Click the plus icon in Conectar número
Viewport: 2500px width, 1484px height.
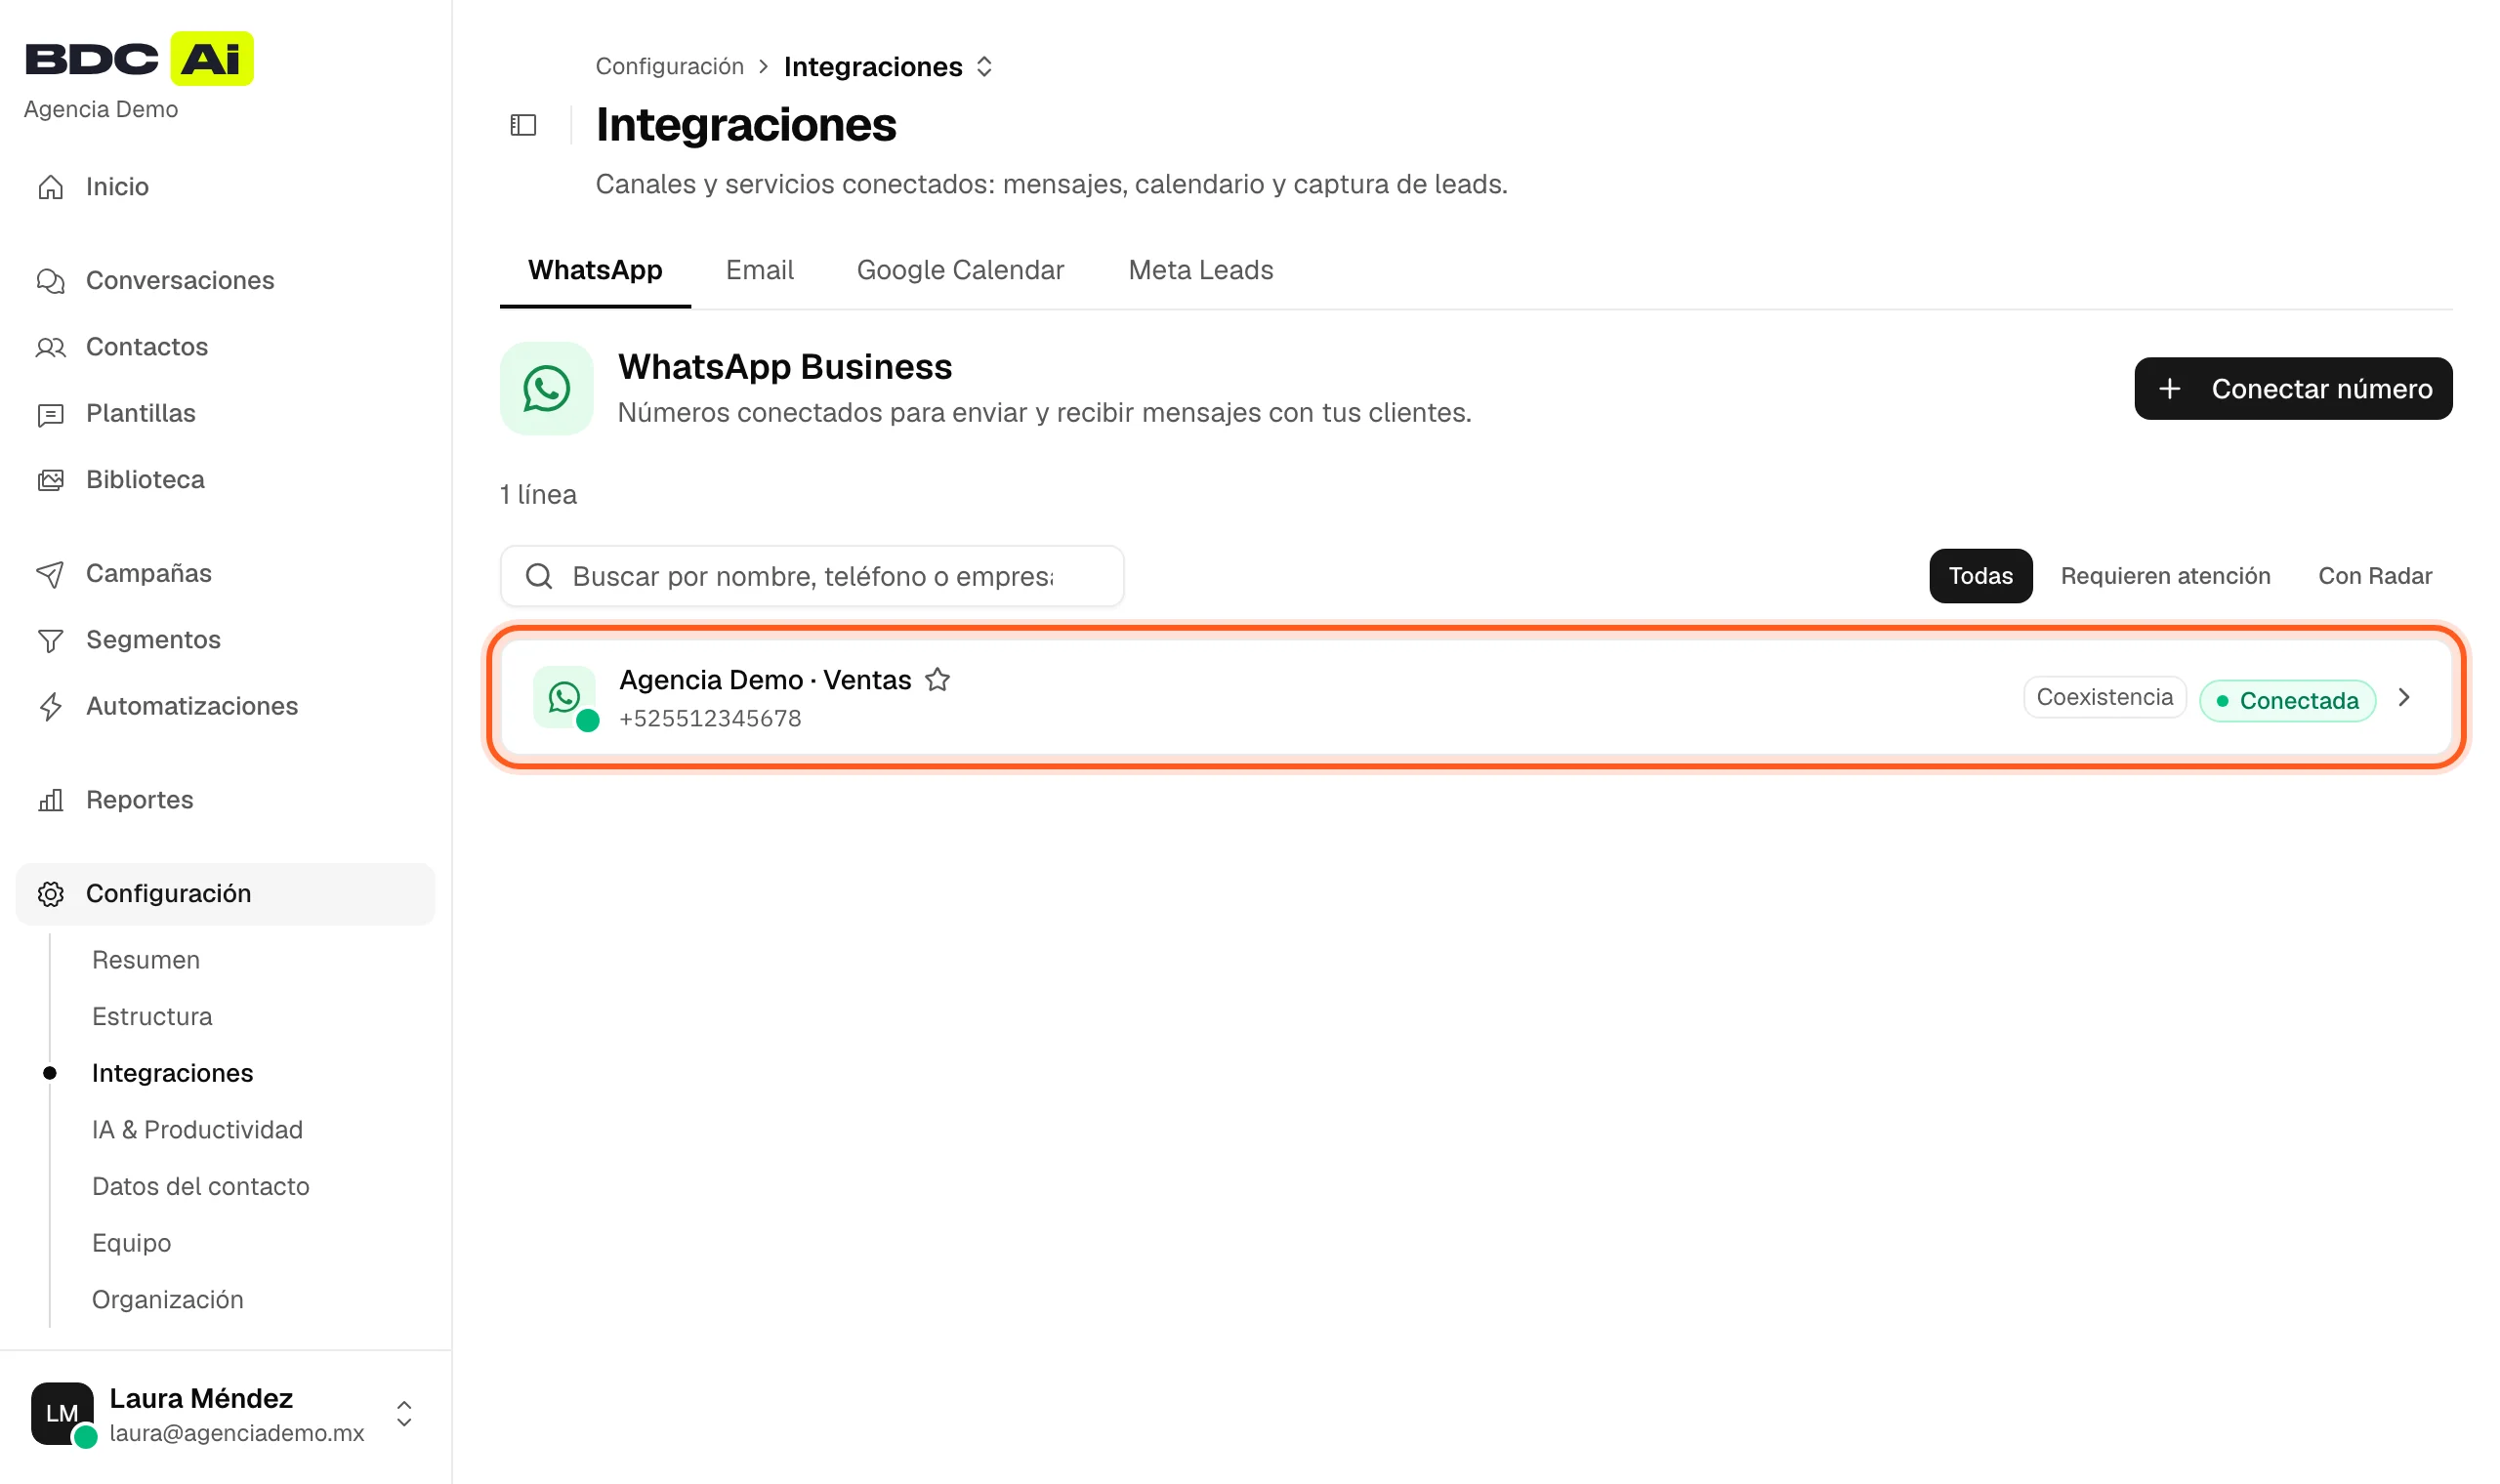(x=2169, y=389)
